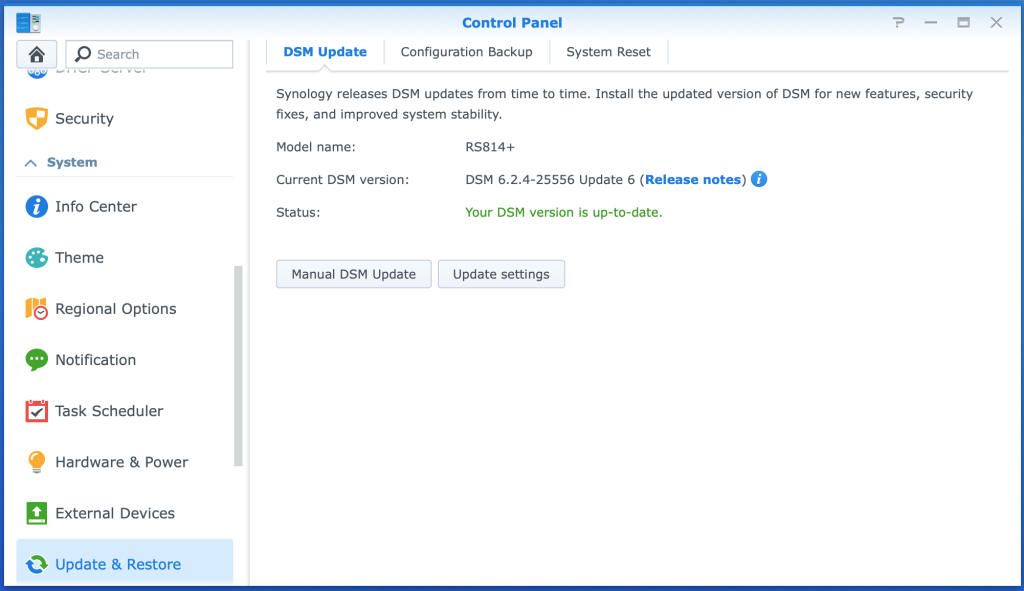Image resolution: width=1024 pixels, height=591 pixels.
Task: Click the Regional Options icon
Action: [37, 308]
